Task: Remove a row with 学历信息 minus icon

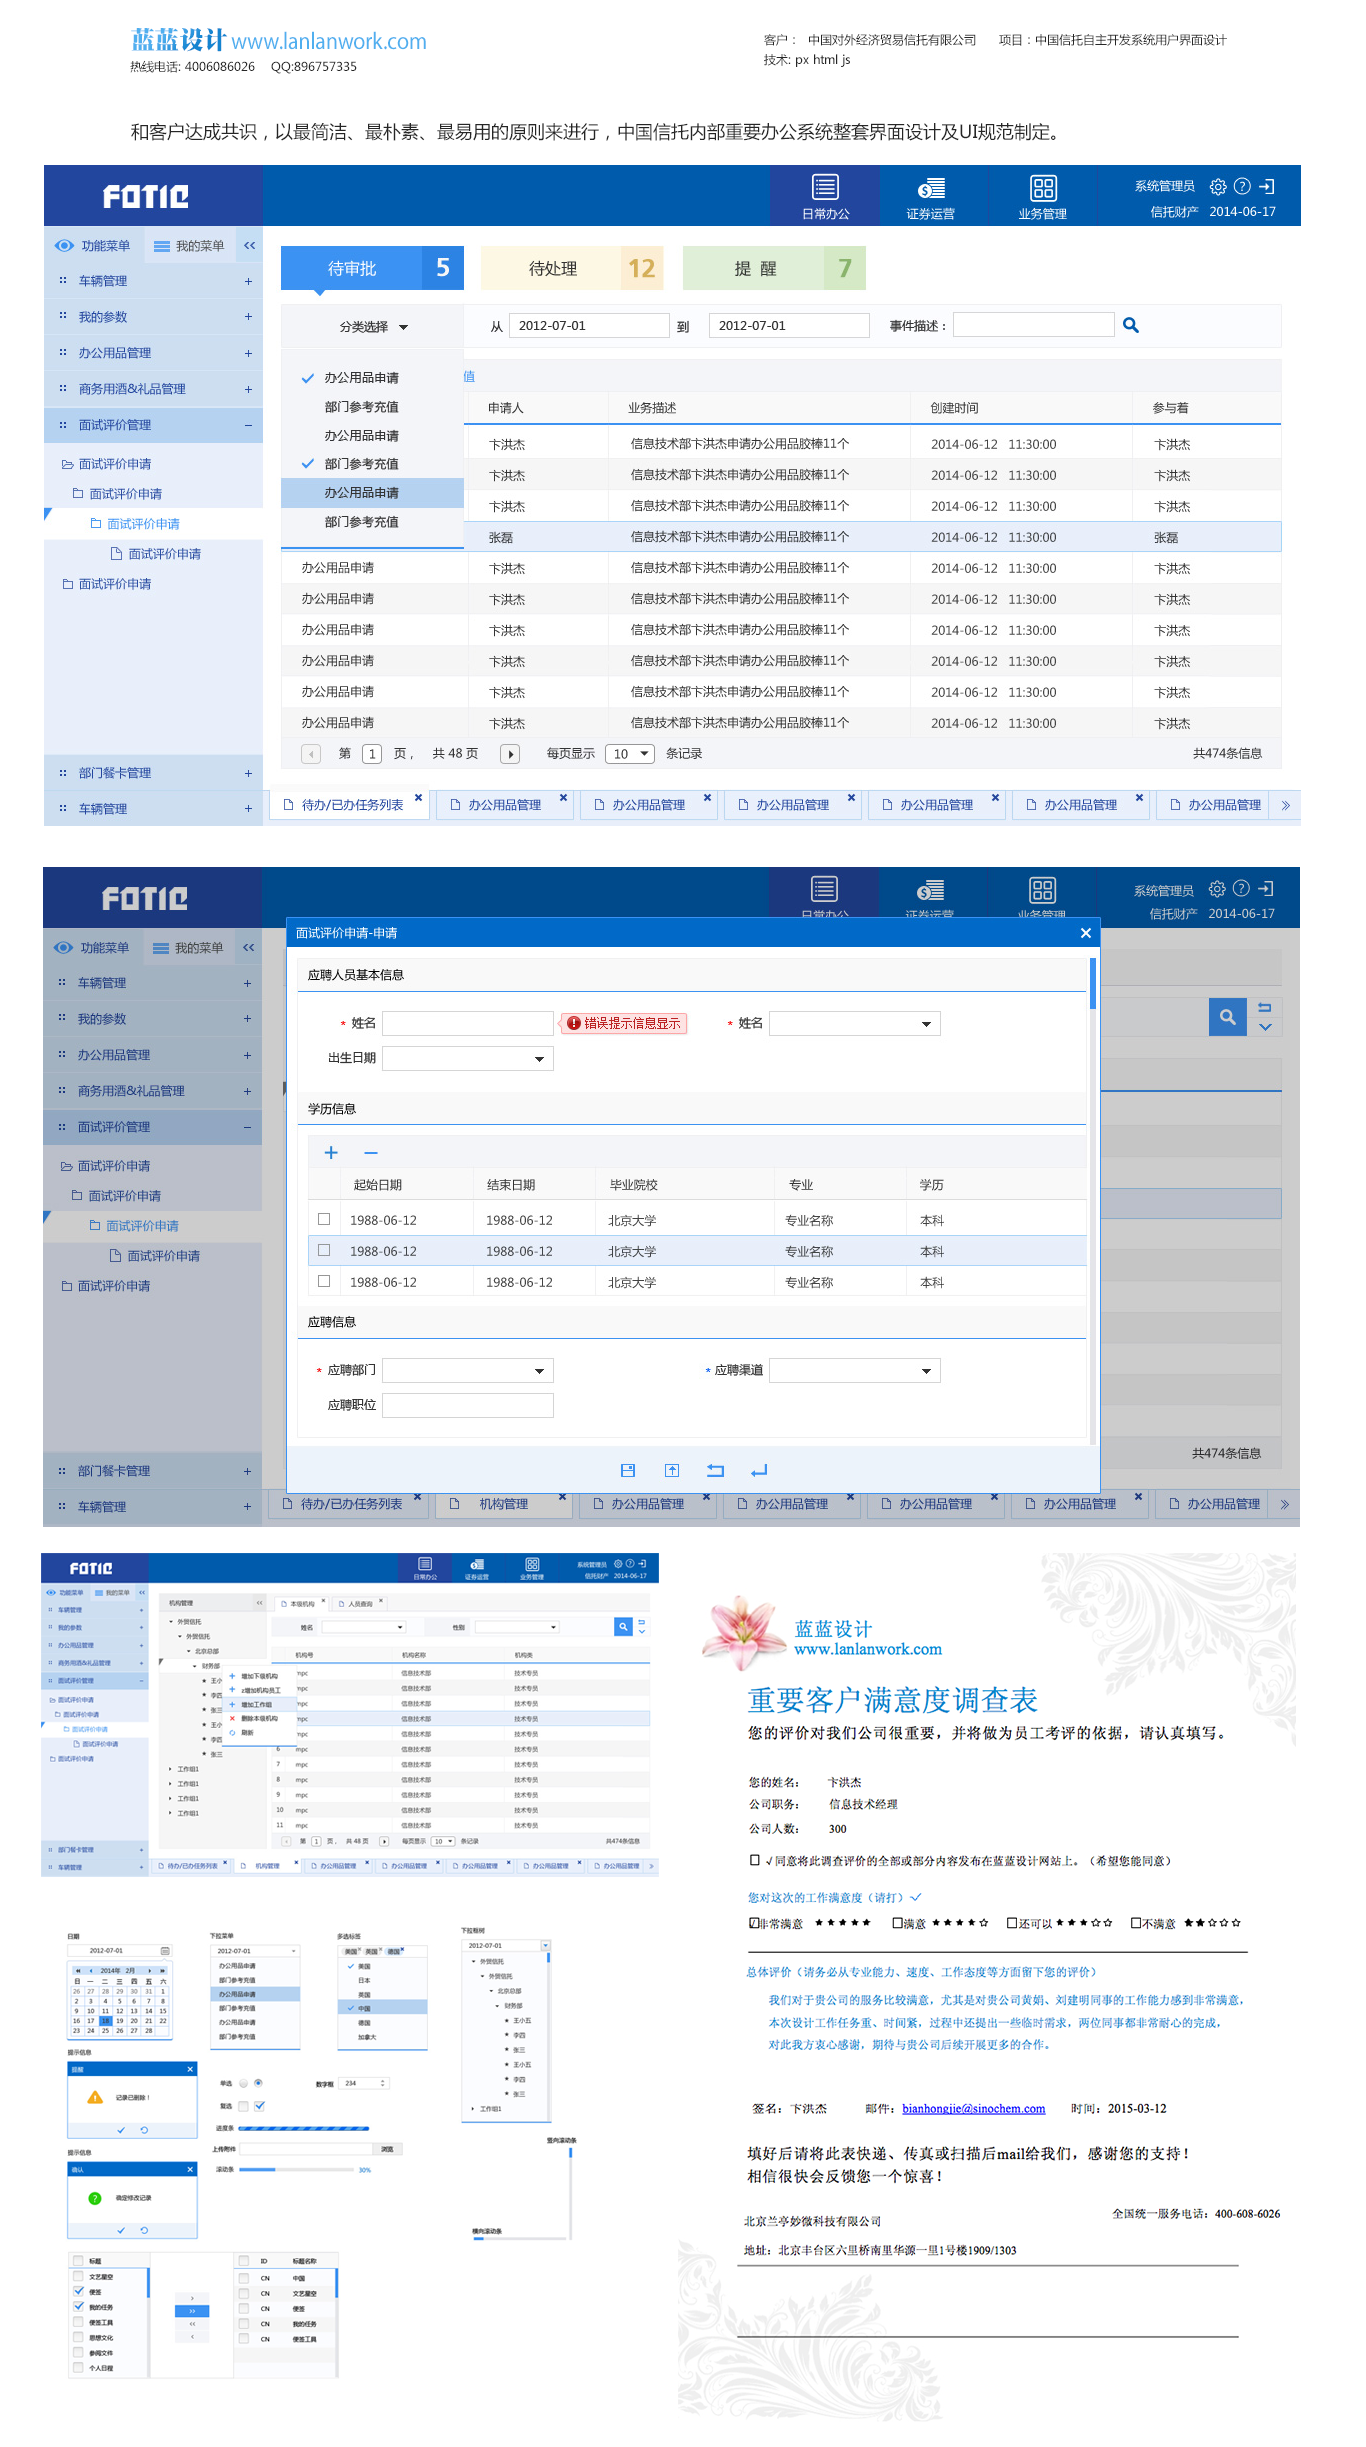Action: (370, 1153)
